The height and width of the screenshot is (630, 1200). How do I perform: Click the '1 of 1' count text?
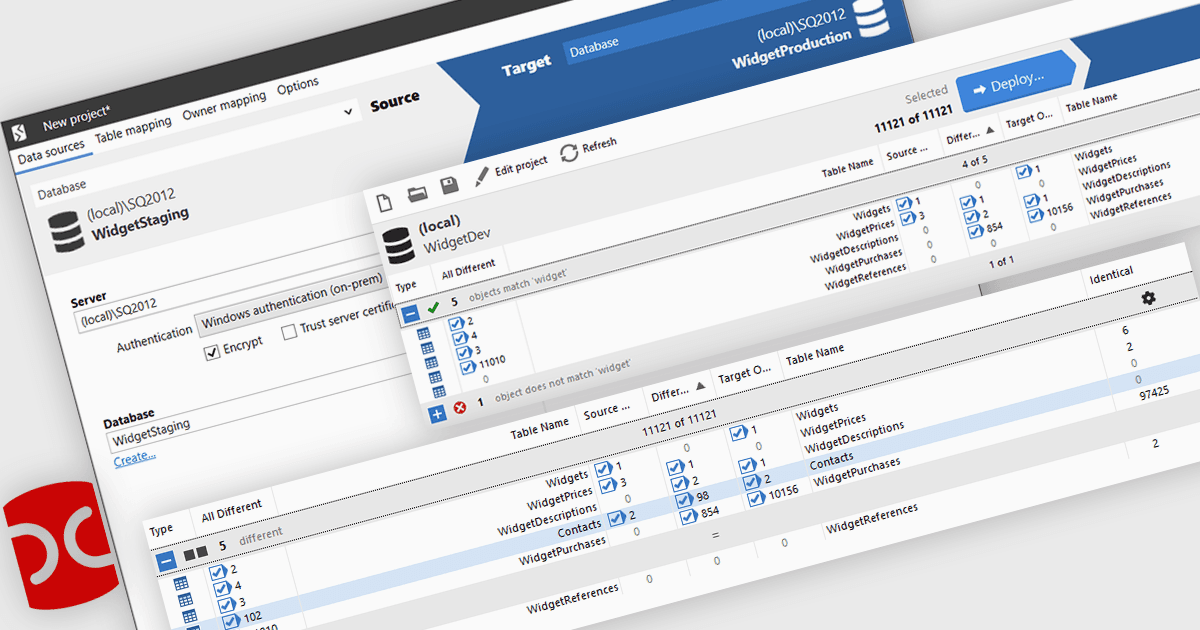(x=1003, y=263)
